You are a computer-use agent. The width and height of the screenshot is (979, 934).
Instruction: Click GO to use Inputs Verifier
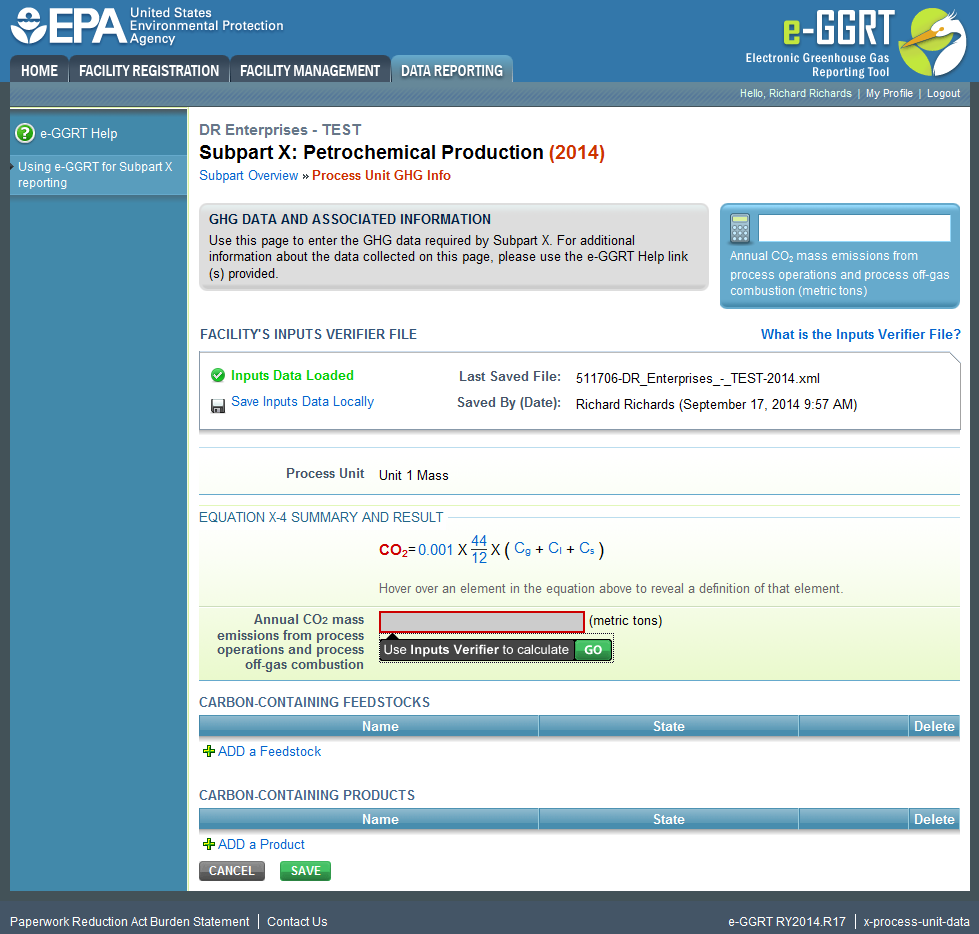tap(593, 650)
